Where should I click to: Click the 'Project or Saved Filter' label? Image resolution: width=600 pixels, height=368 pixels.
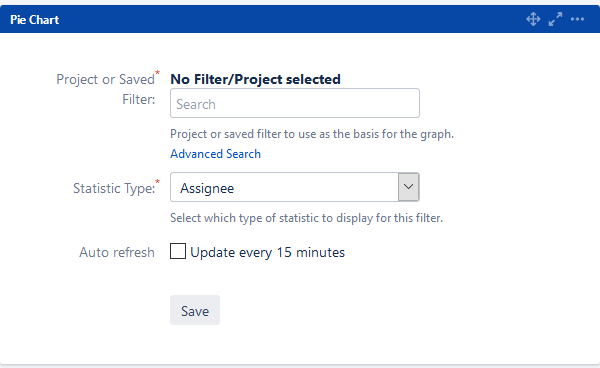click(106, 90)
